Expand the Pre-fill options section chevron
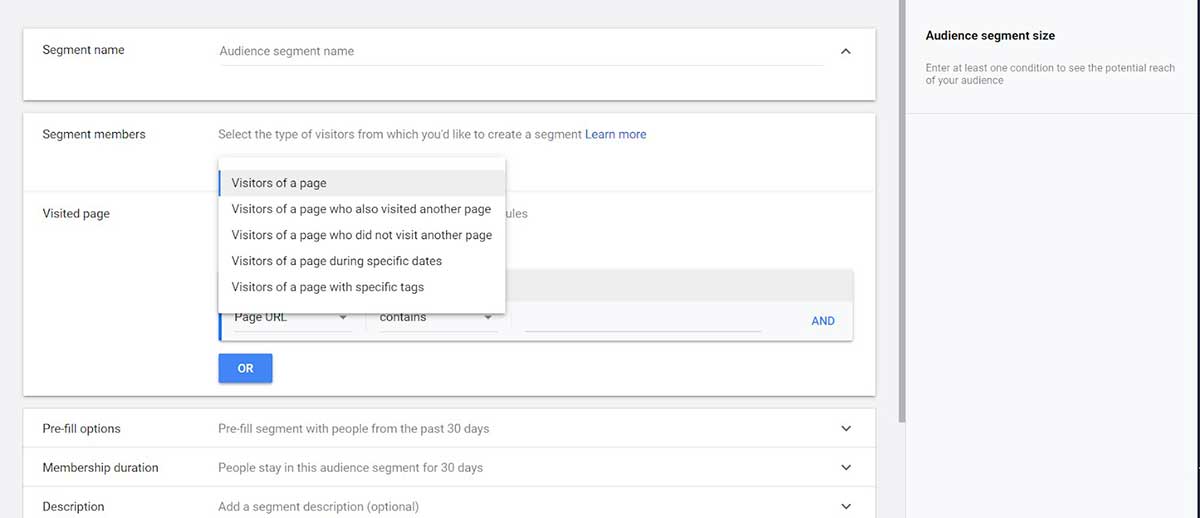1200x518 pixels. point(846,428)
